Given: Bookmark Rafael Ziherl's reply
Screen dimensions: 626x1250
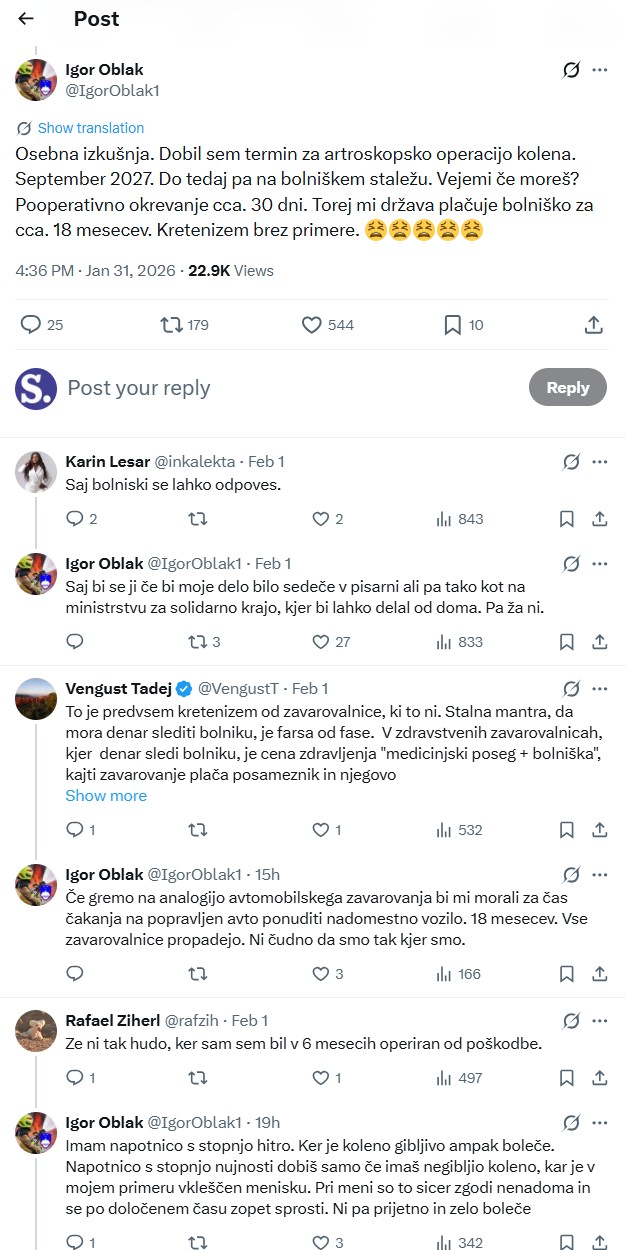Looking at the screenshot, I should (x=567, y=1078).
